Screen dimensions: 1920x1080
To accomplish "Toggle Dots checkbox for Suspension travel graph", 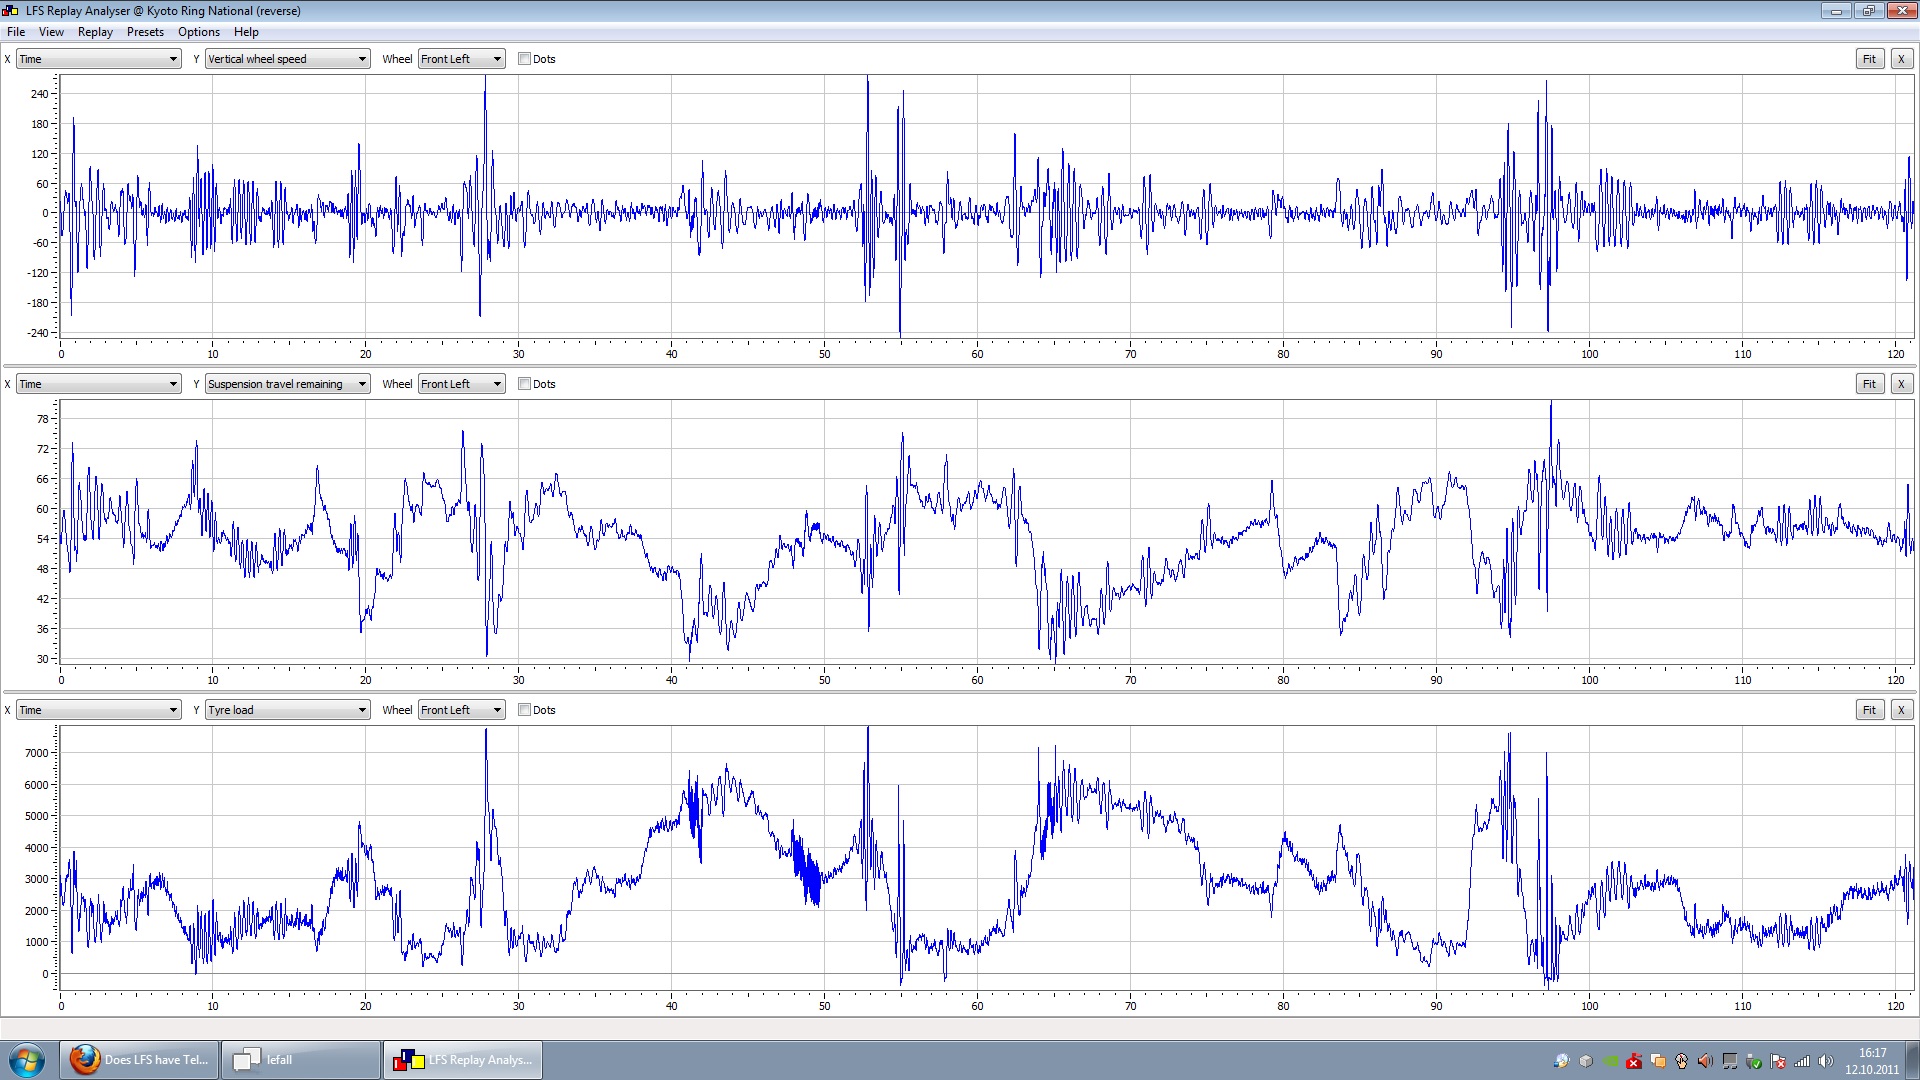I will click(524, 384).
